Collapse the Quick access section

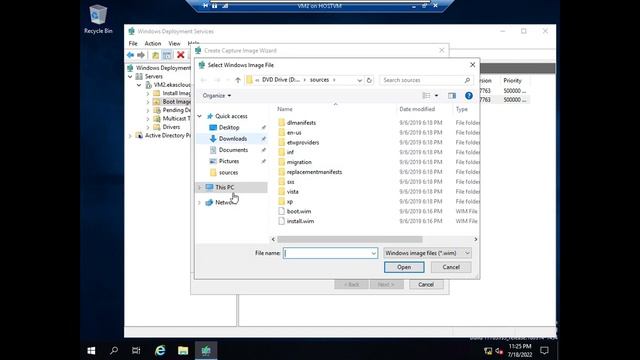click(x=200, y=116)
